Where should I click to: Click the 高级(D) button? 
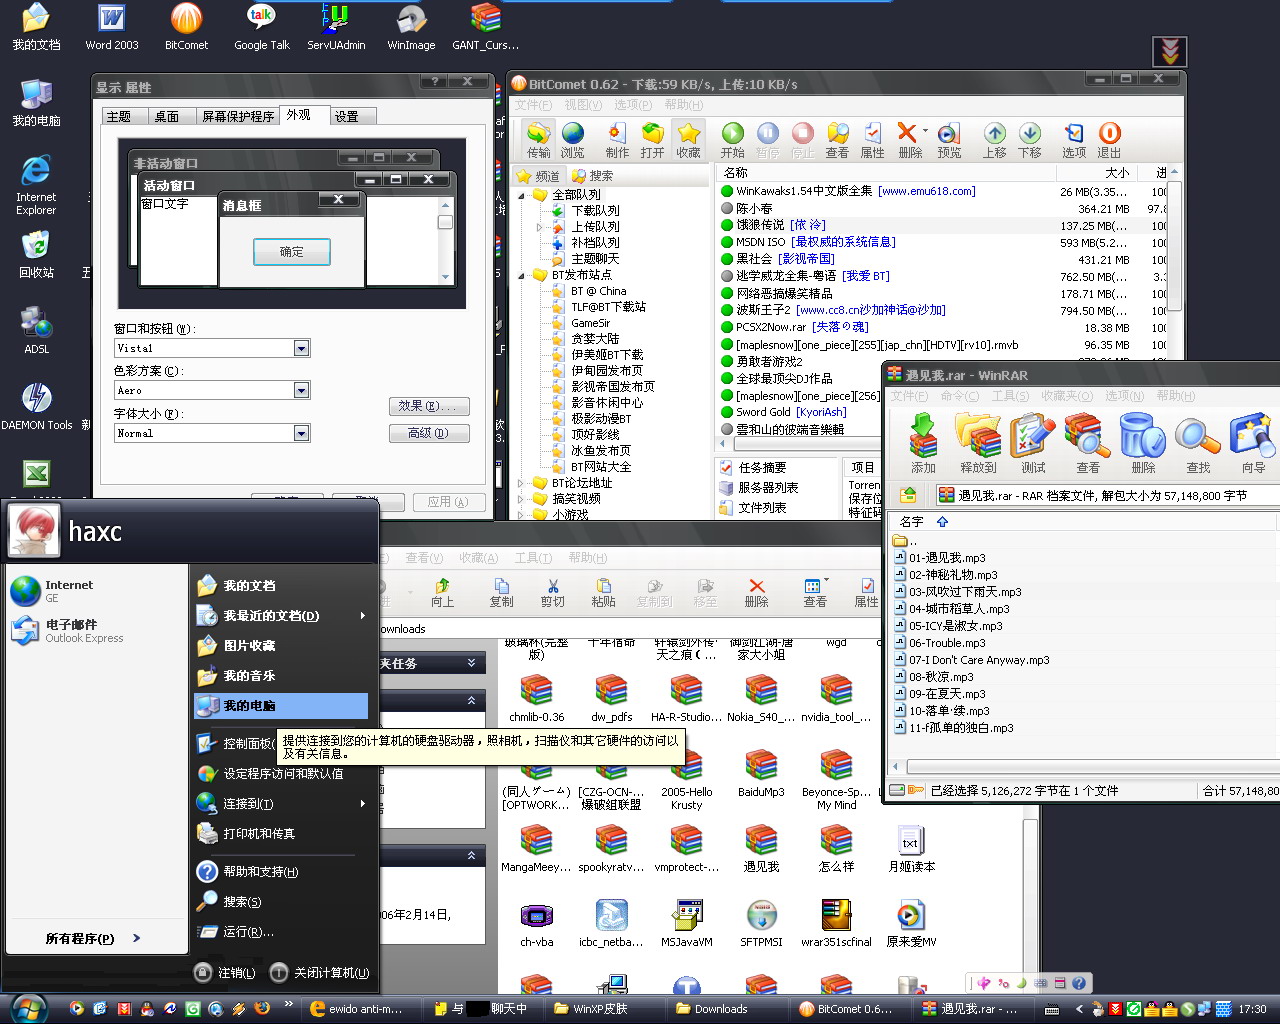tap(429, 433)
